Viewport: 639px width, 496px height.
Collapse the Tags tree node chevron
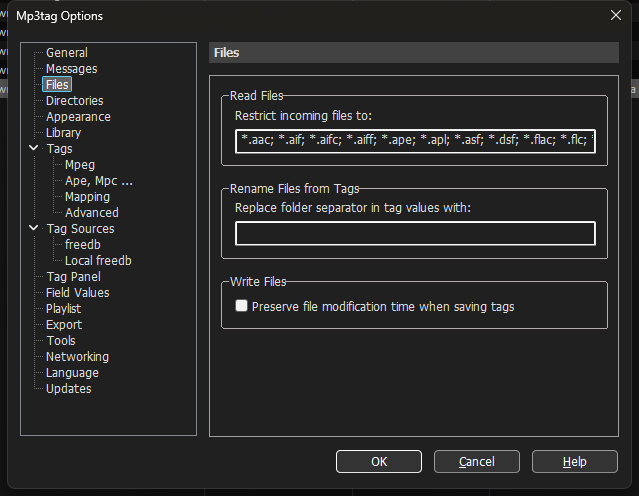pos(34,148)
